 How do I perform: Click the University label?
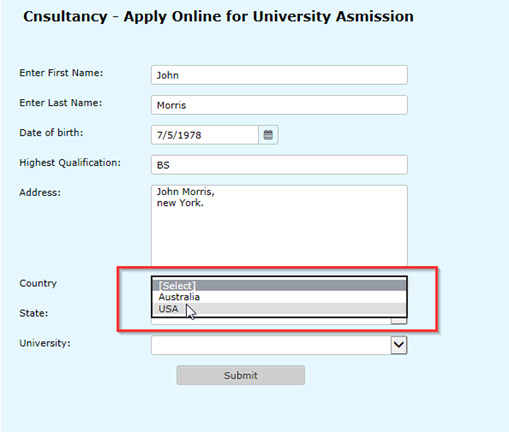point(45,343)
